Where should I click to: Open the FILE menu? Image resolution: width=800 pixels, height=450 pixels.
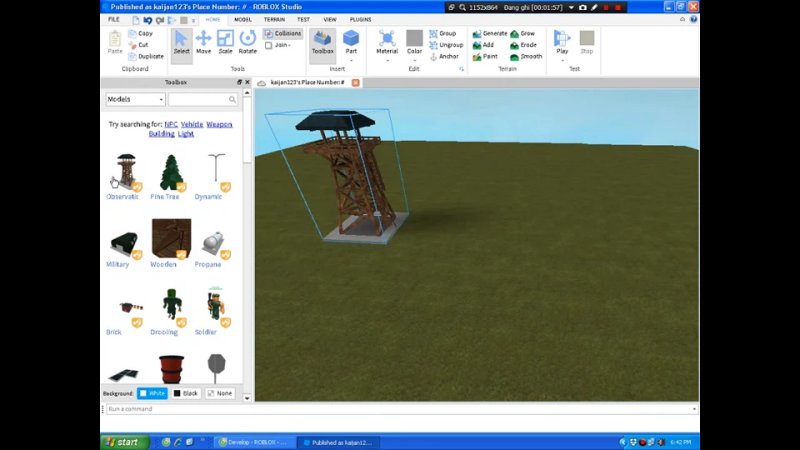[x=113, y=19]
